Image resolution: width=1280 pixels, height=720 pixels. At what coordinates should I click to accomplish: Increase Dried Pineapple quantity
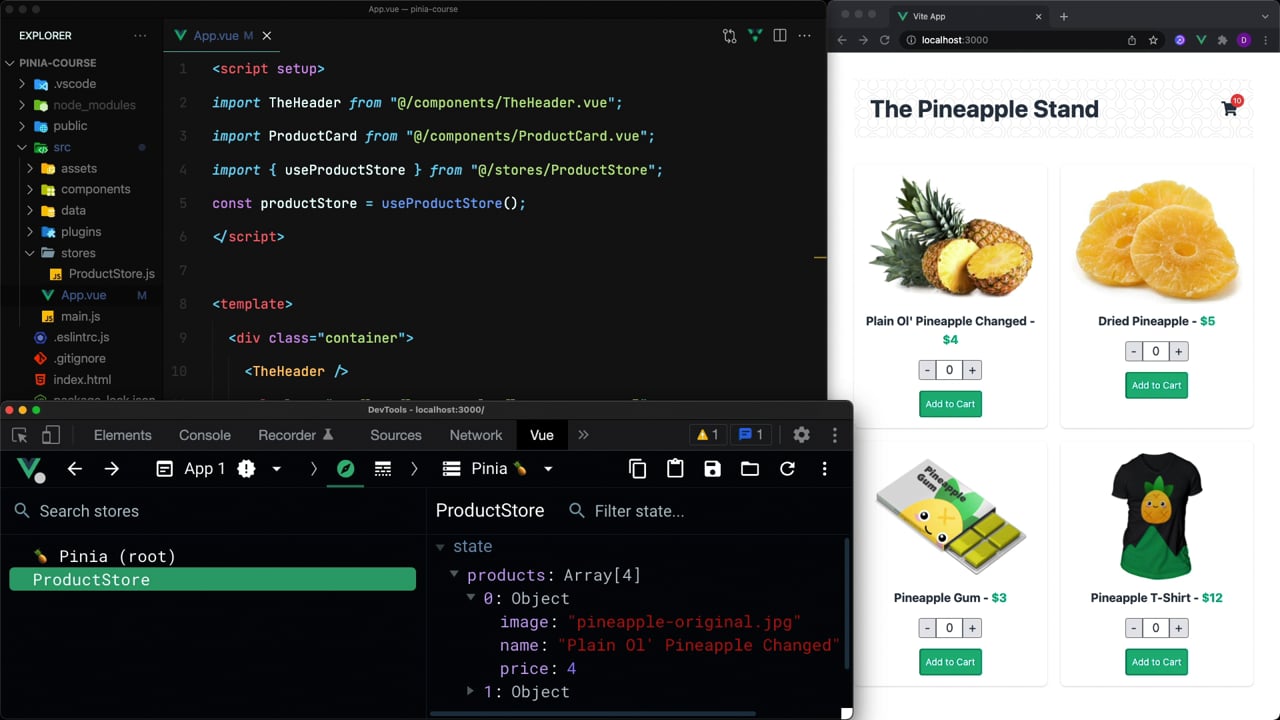pos(1179,351)
